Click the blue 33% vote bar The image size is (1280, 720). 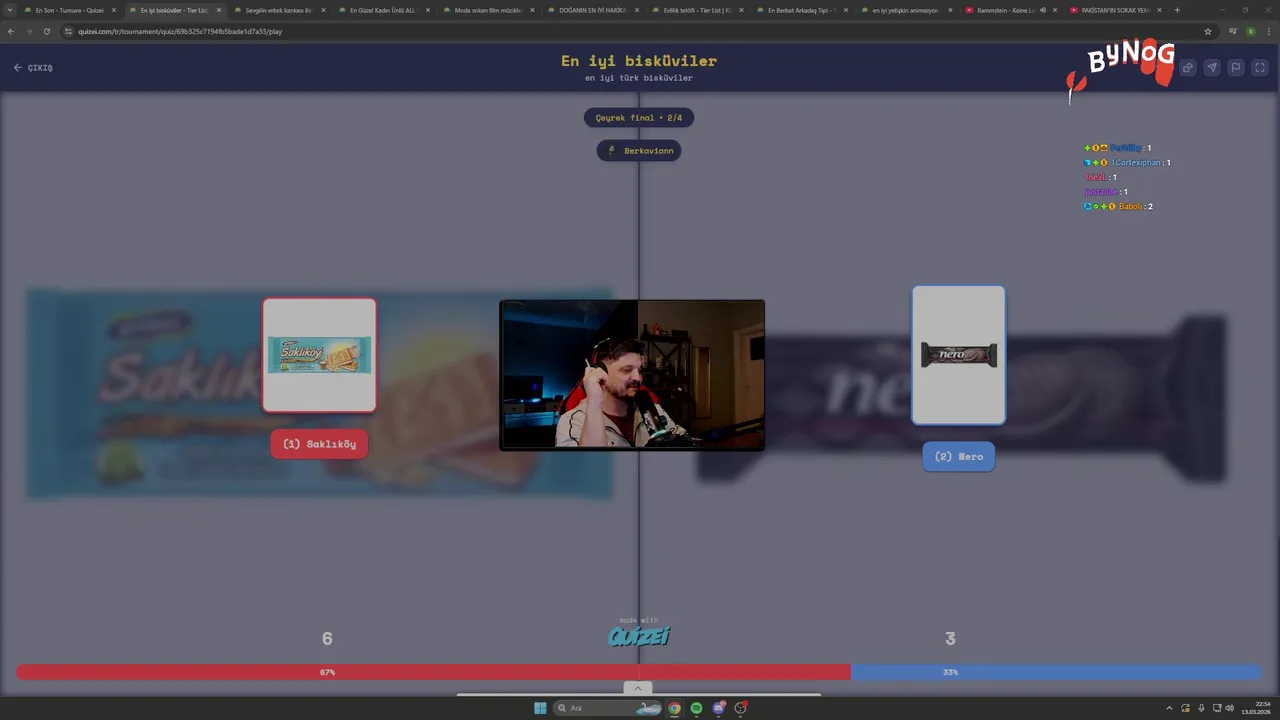click(1056, 672)
